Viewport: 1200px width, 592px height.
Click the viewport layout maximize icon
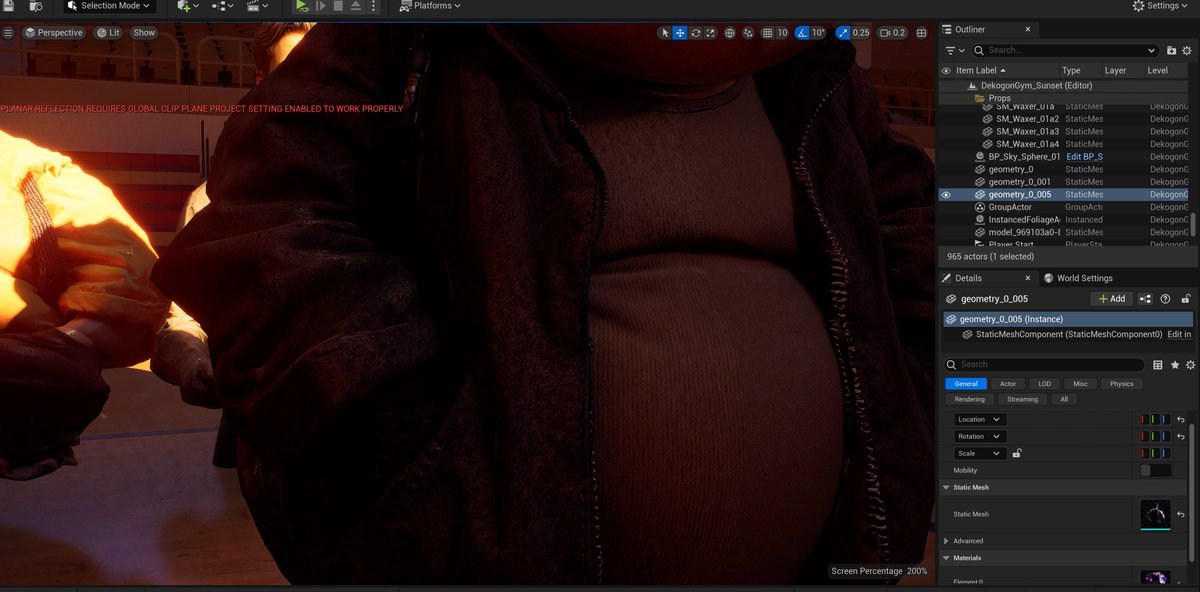[x=921, y=33]
